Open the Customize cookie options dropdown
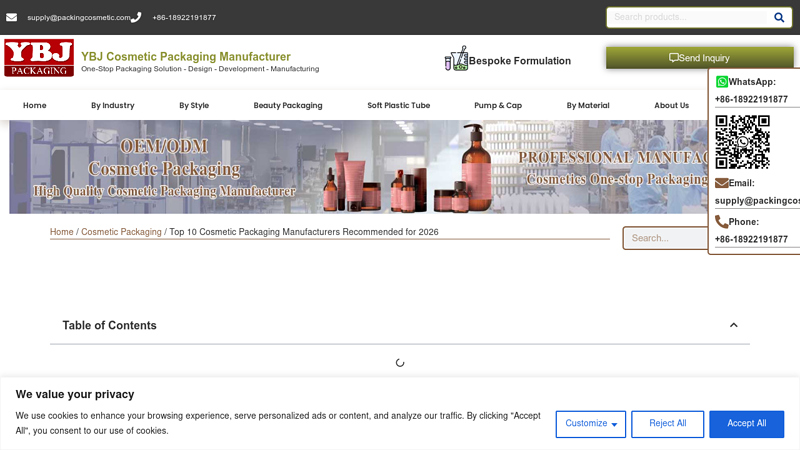Image resolution: width=800 pixels, height=450 pixels. (590, 424)
